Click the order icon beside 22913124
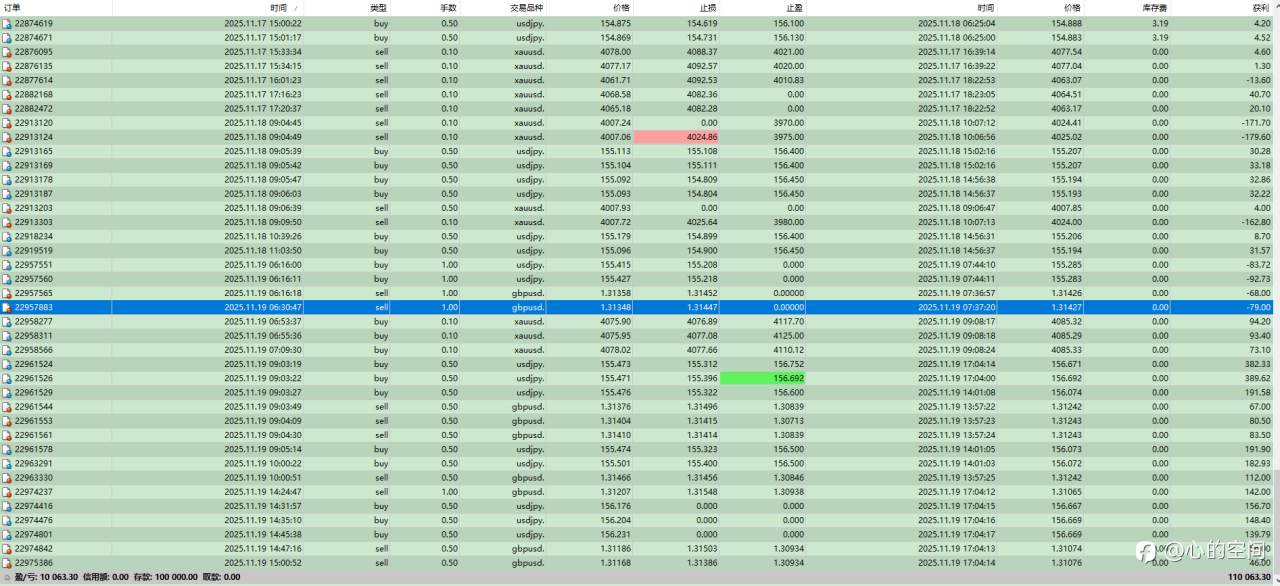 point(7,137)
